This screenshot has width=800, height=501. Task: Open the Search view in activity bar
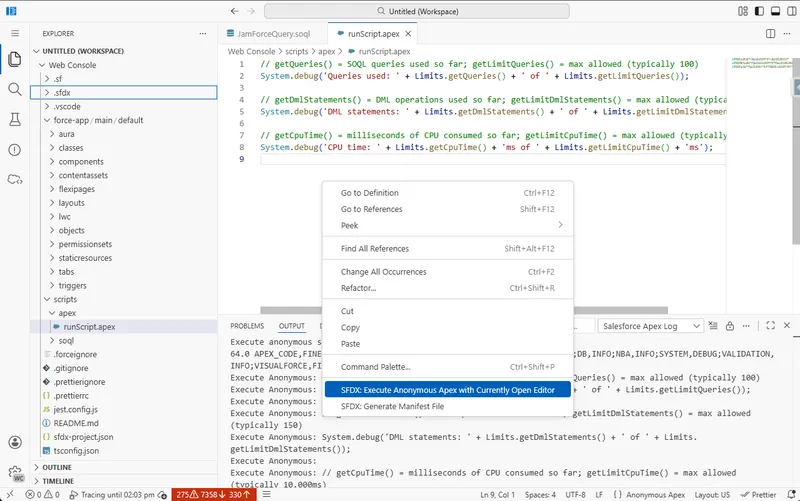pos(15,89)
